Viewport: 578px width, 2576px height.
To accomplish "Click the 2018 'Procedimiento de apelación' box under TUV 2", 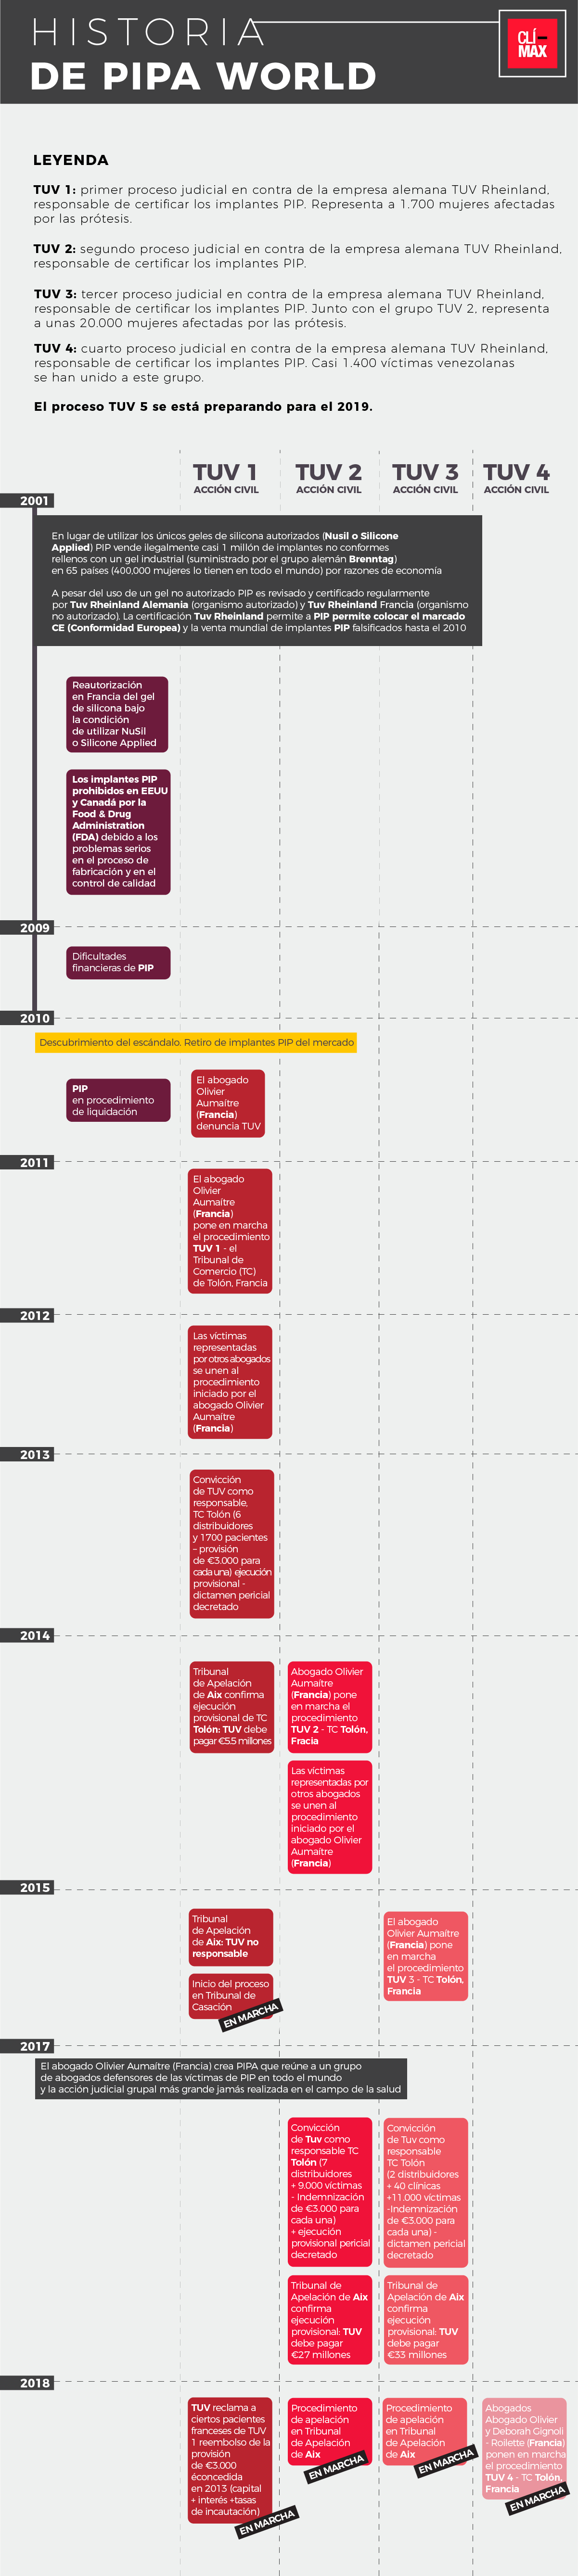I will [x=329, y=2432].
